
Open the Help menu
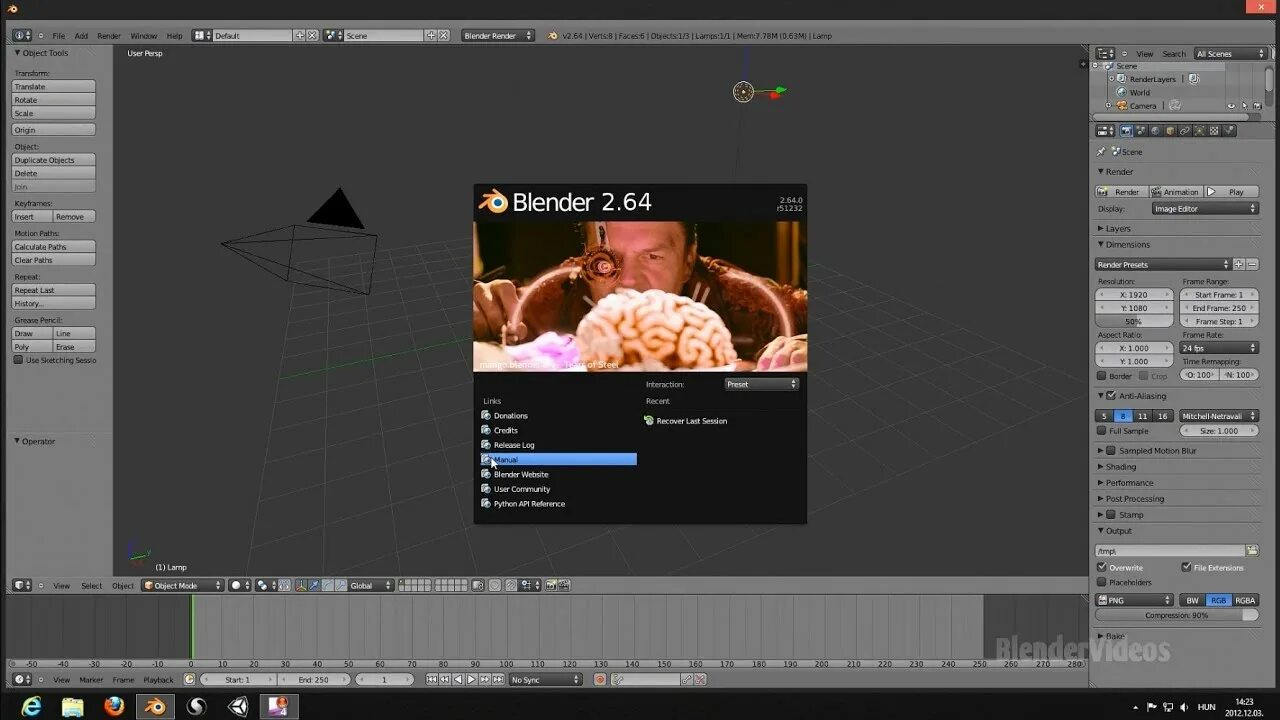click(x=174, y=35)
